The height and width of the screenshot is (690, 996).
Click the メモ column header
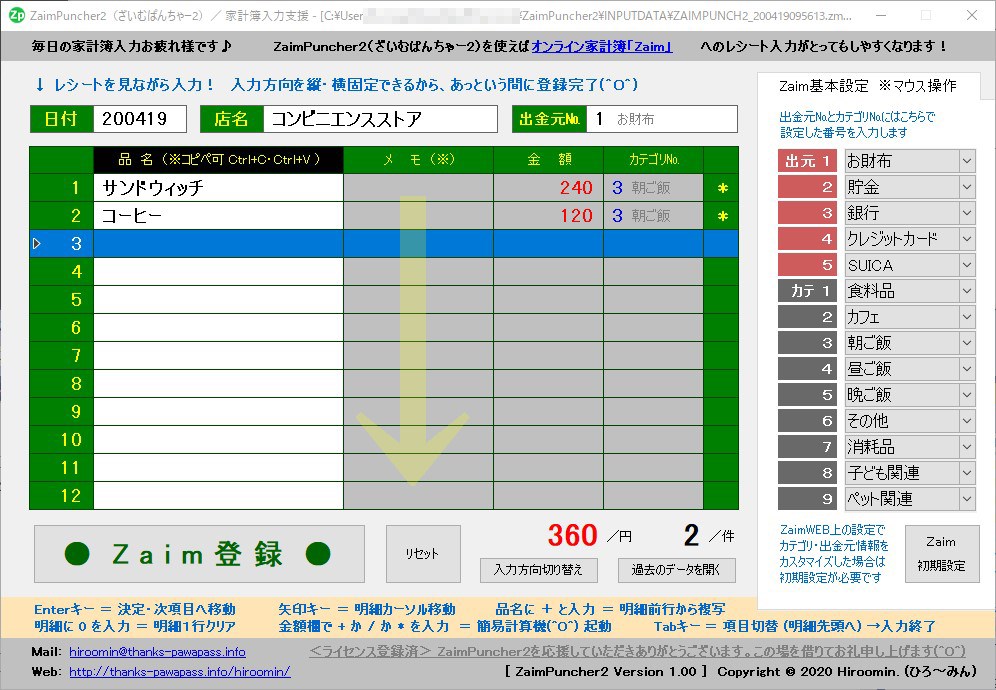click(419, 160)
